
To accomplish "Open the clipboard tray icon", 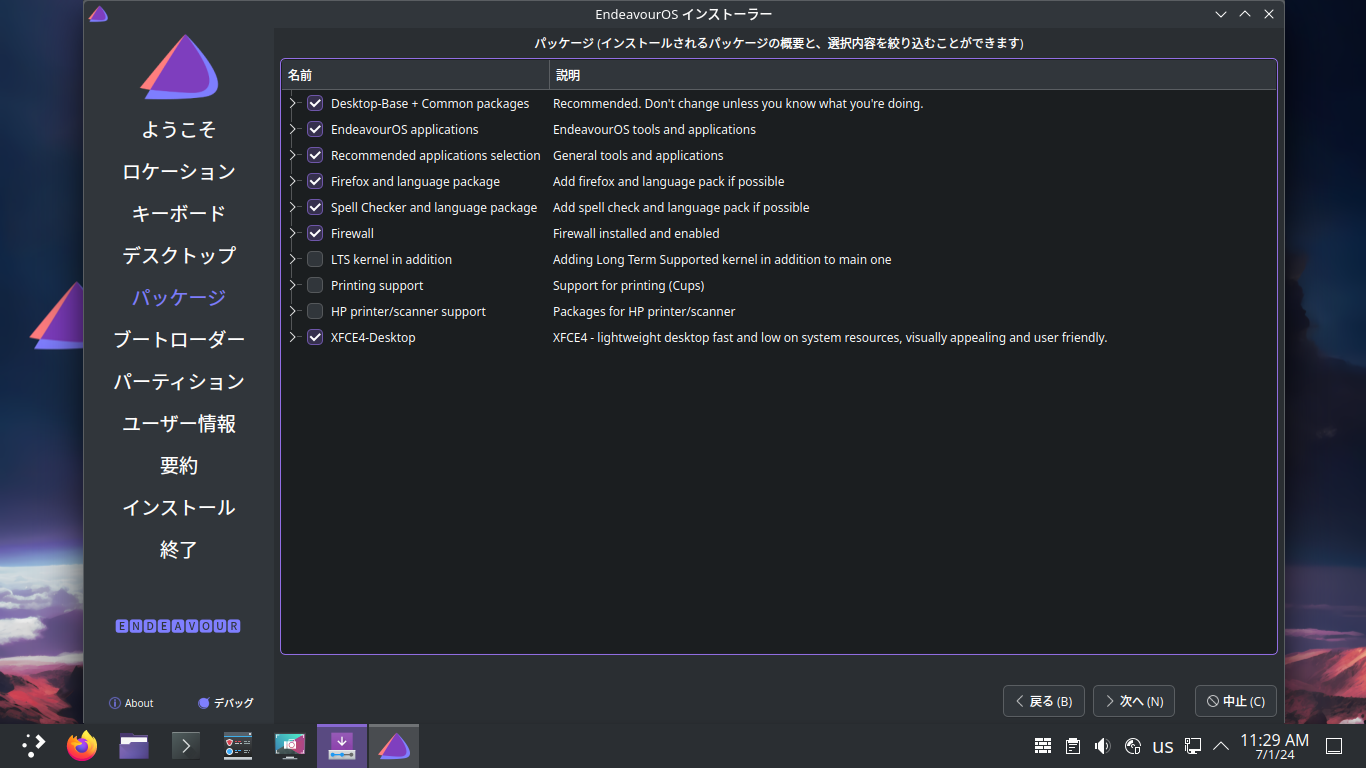I will point(1073,746).
